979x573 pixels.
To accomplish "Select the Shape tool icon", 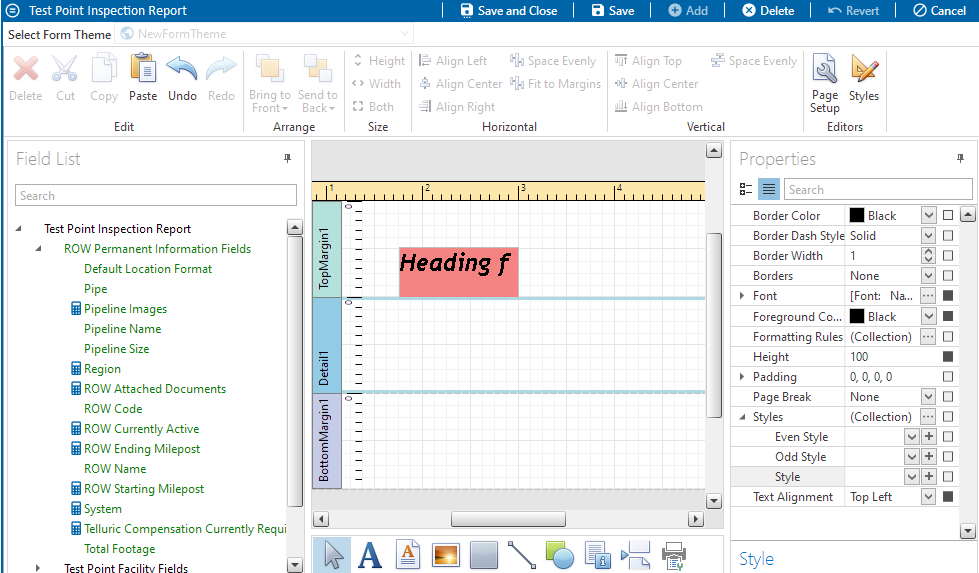I will click(560, 555).
